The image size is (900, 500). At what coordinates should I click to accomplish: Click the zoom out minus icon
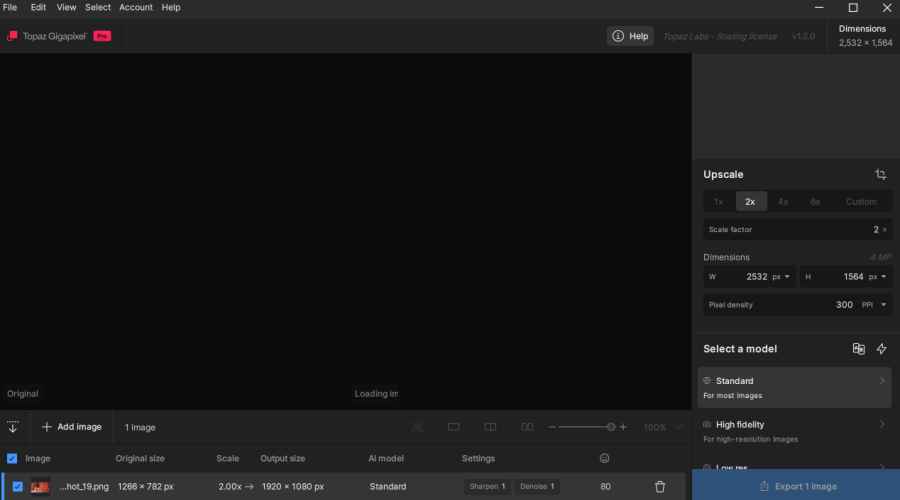click(x=552, y=427)
